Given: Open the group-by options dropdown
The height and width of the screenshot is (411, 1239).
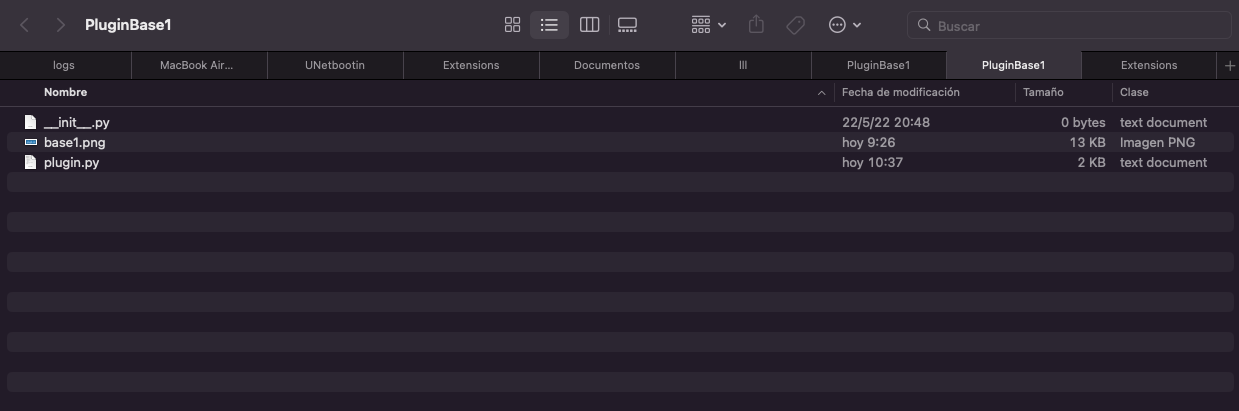Looking at the screenshot, I should pos(708,25).
